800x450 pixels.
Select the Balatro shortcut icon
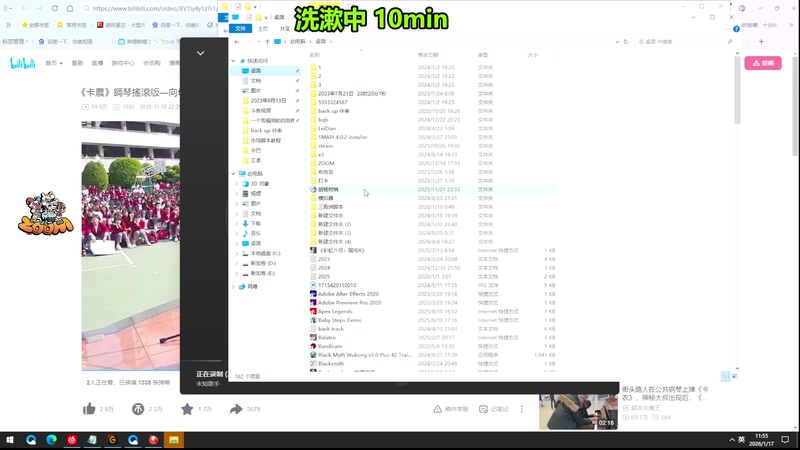pyautogui.click(x=313, y=337)
